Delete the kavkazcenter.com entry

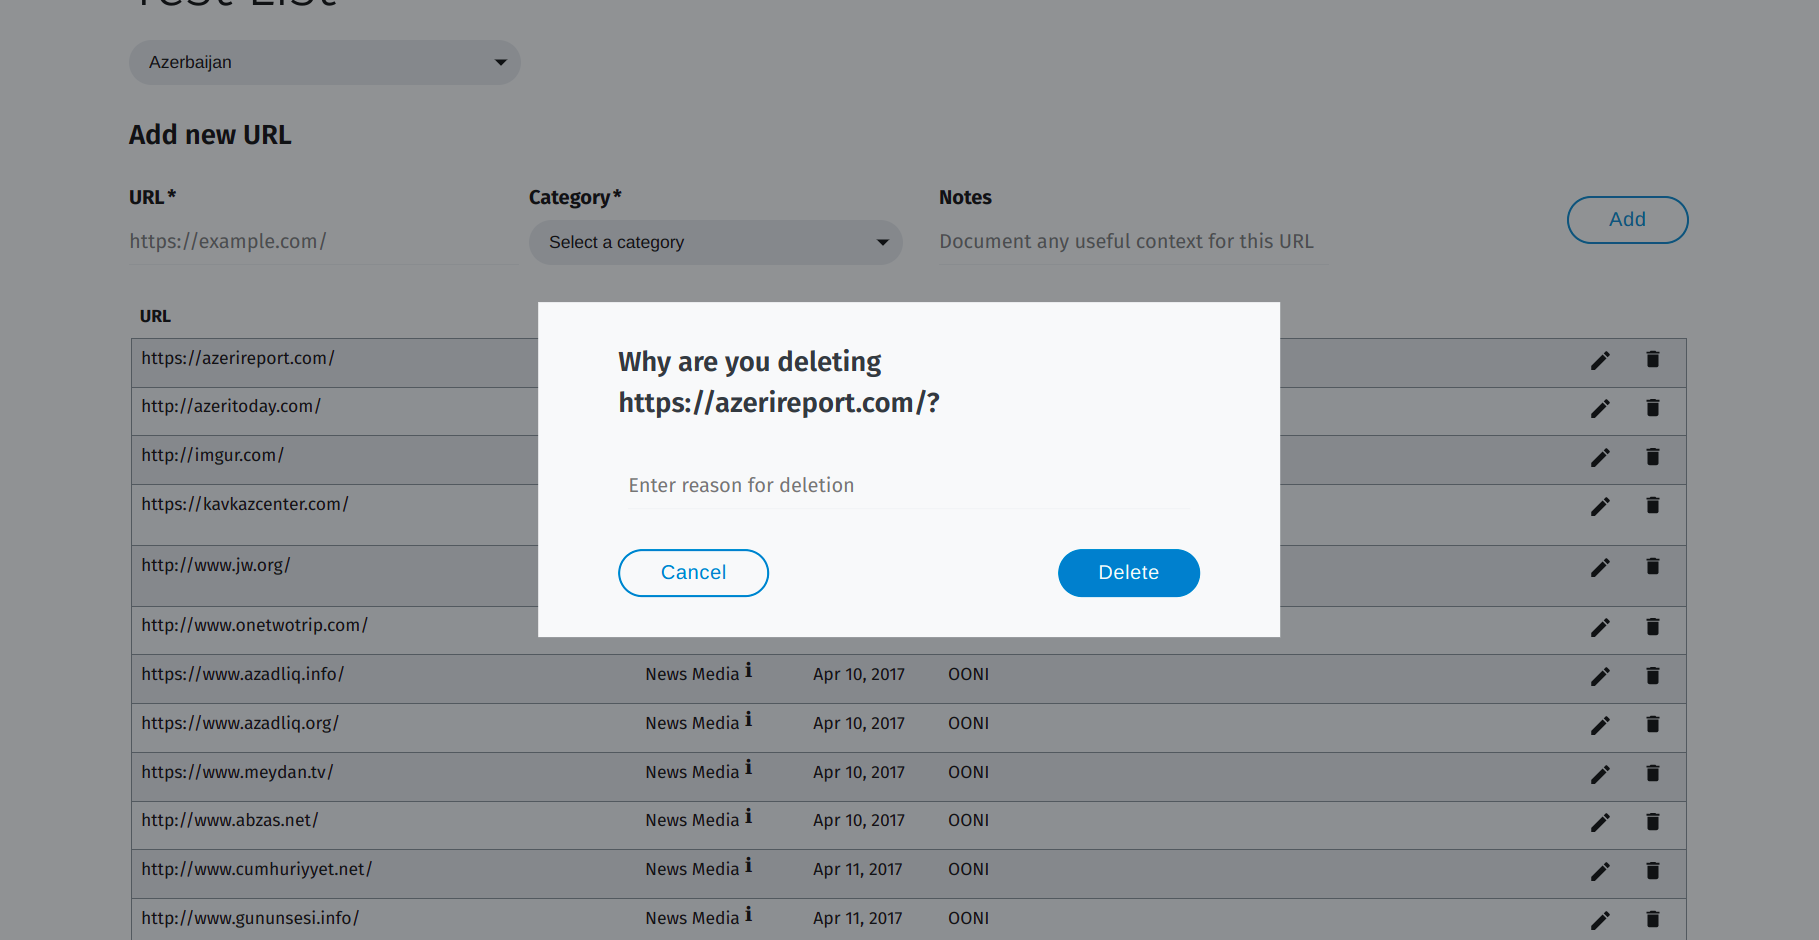click(1652, 506)
